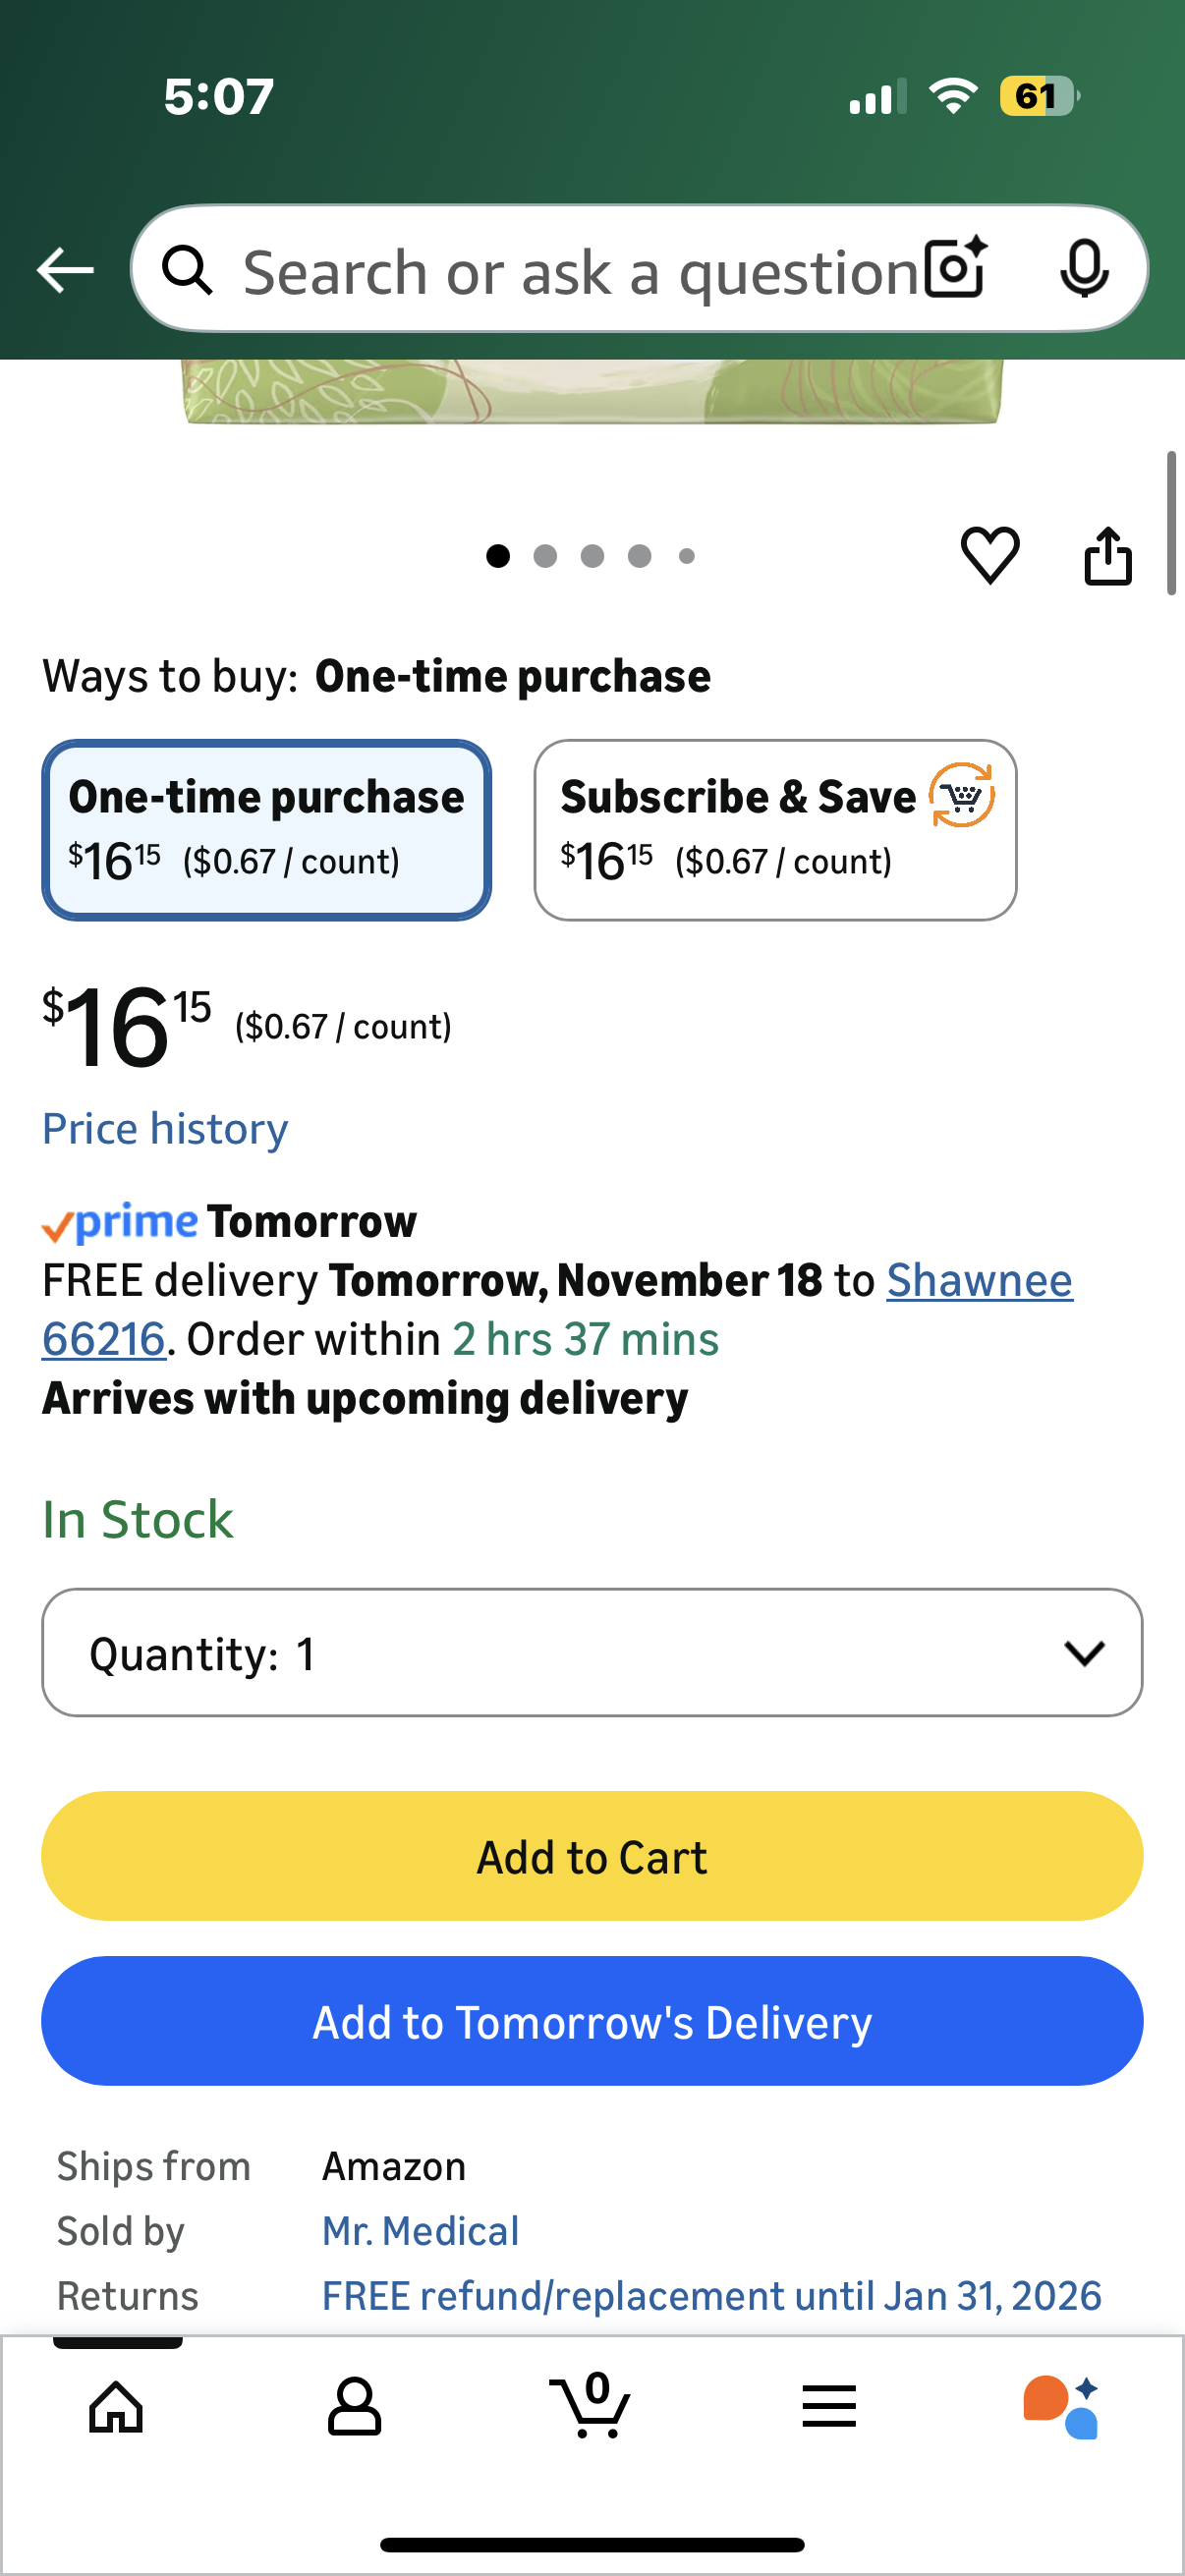Tap Add to Tomorrow's Delivery
The image size is (1185, 2576).
tap(592, 2020)
